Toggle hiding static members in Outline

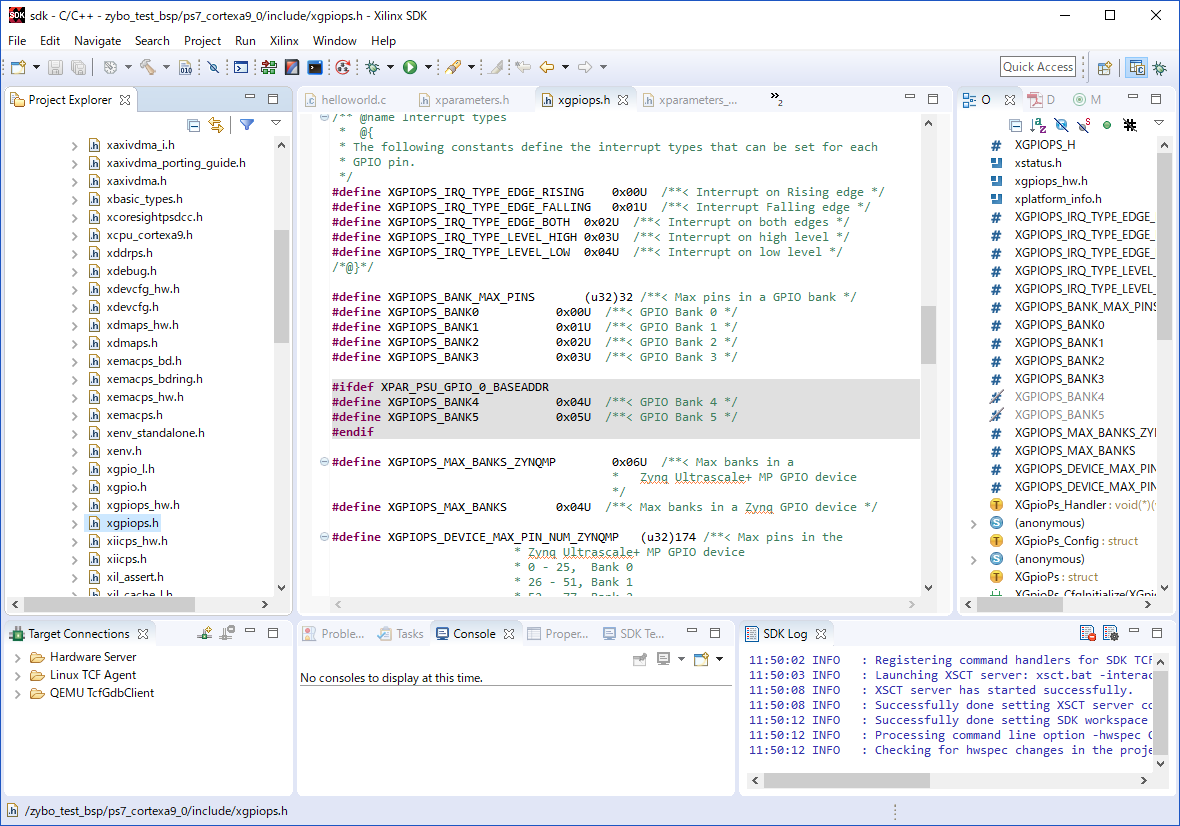coord(1083,124)
